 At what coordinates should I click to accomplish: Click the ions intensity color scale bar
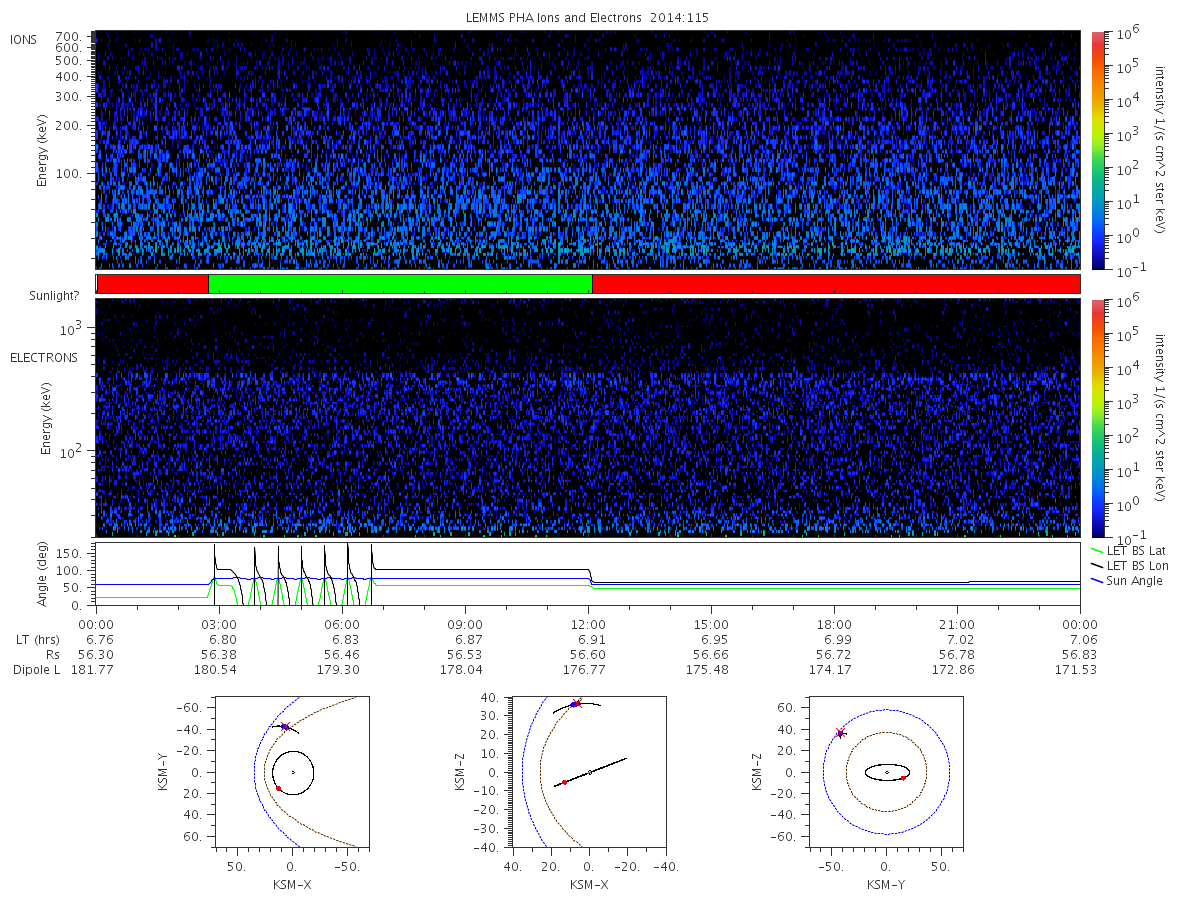click(x=1097, y=150)
